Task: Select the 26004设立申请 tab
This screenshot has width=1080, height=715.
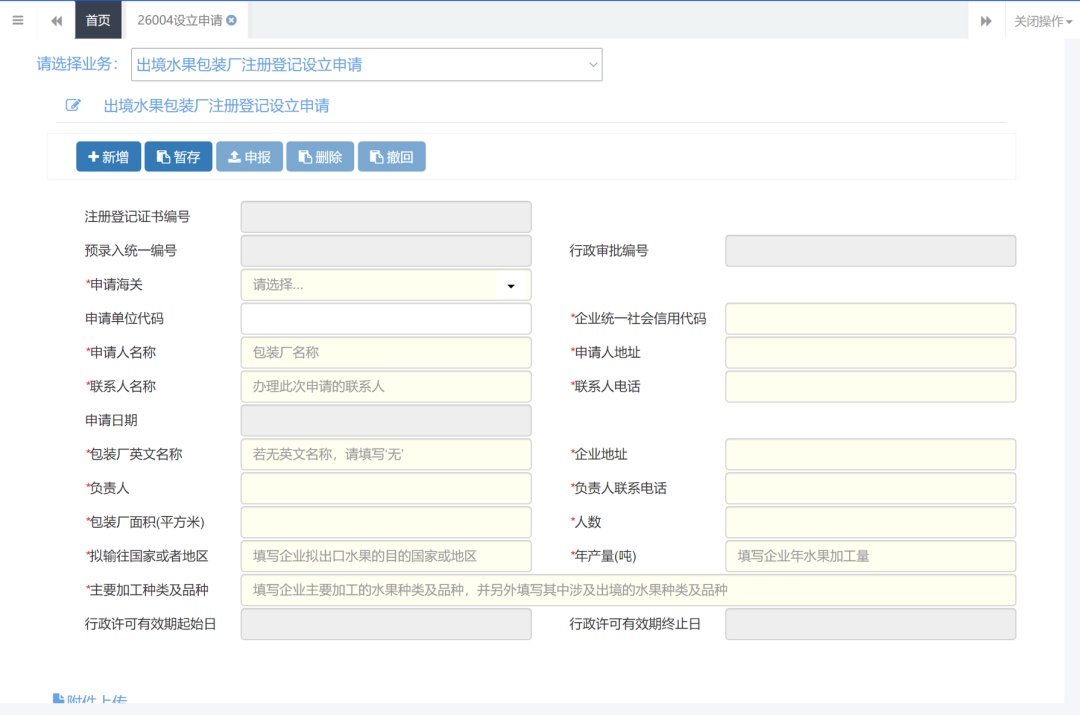Action: [x=179, y=20]
